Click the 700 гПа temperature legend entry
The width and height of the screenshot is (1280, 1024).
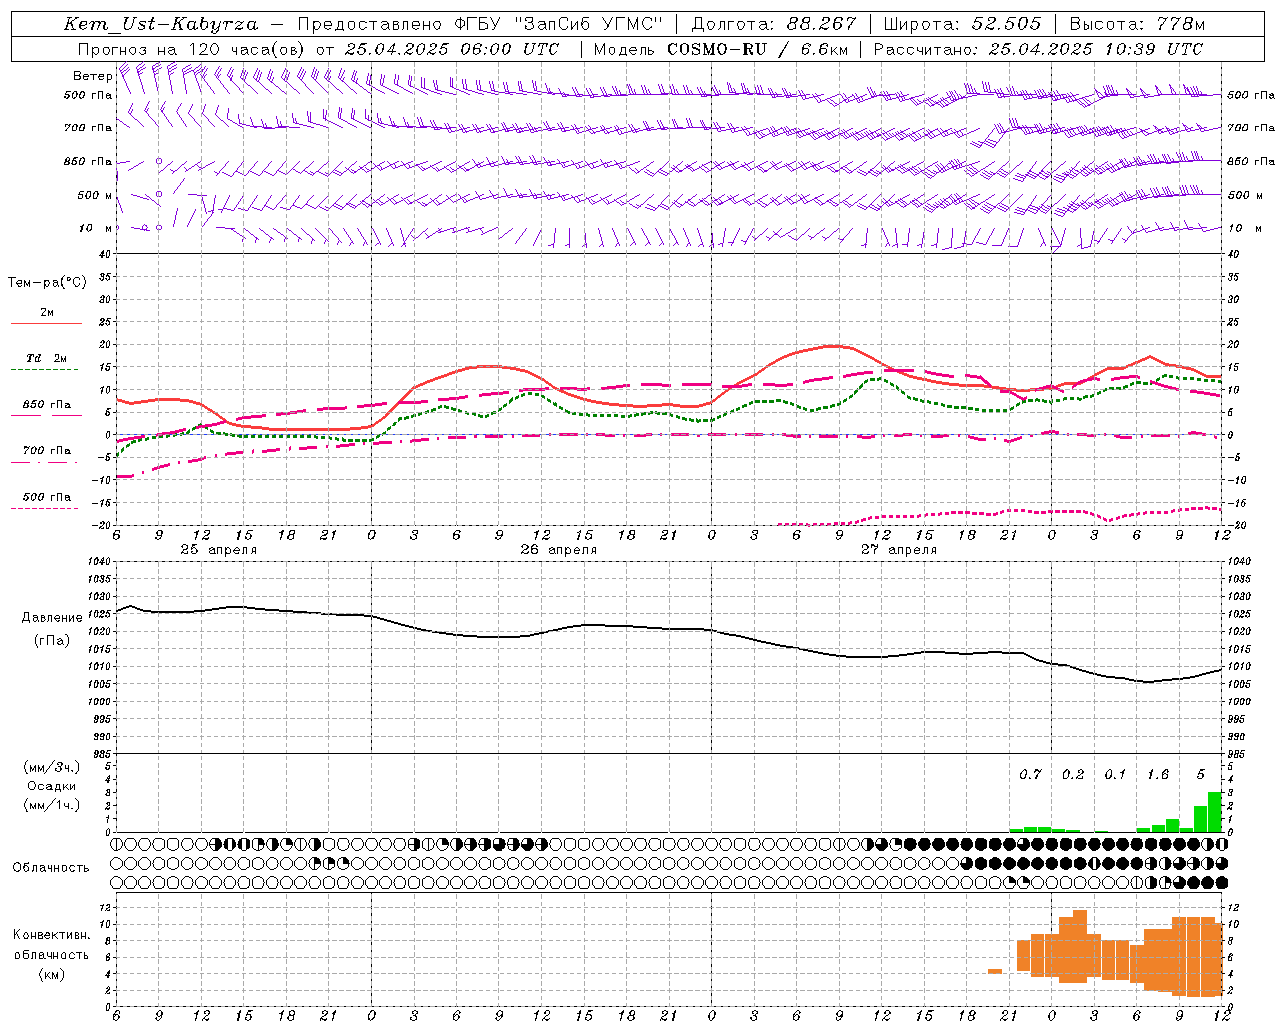coord(46,451)
